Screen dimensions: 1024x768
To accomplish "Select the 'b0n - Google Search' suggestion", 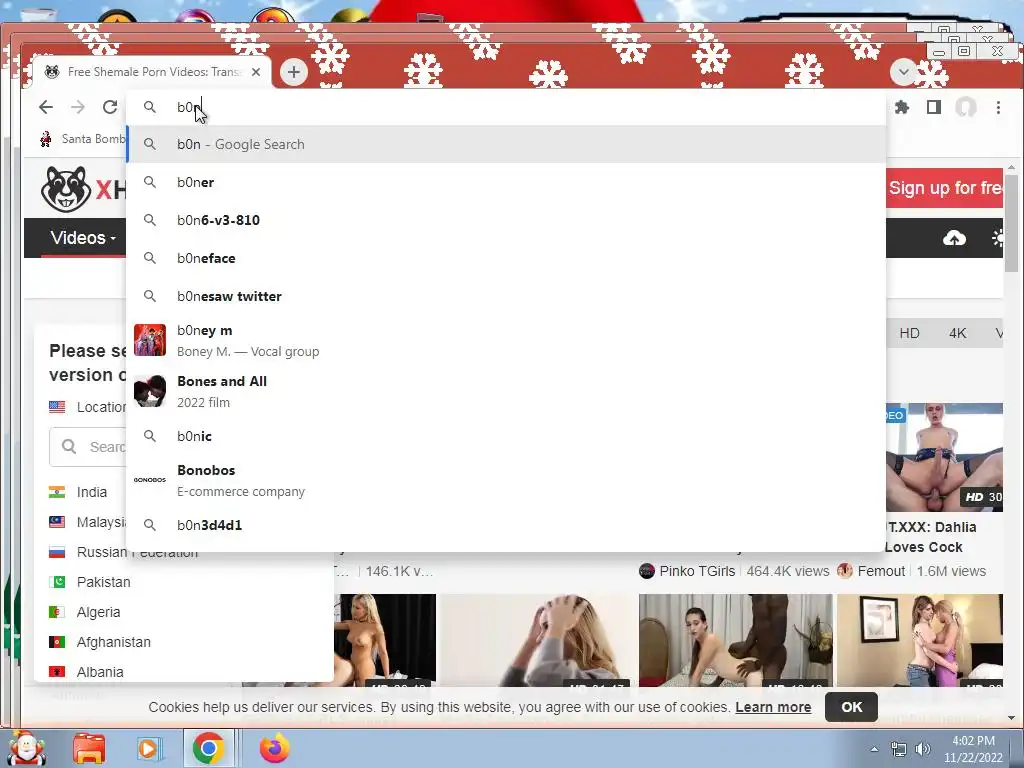I will tap(506, 144).
